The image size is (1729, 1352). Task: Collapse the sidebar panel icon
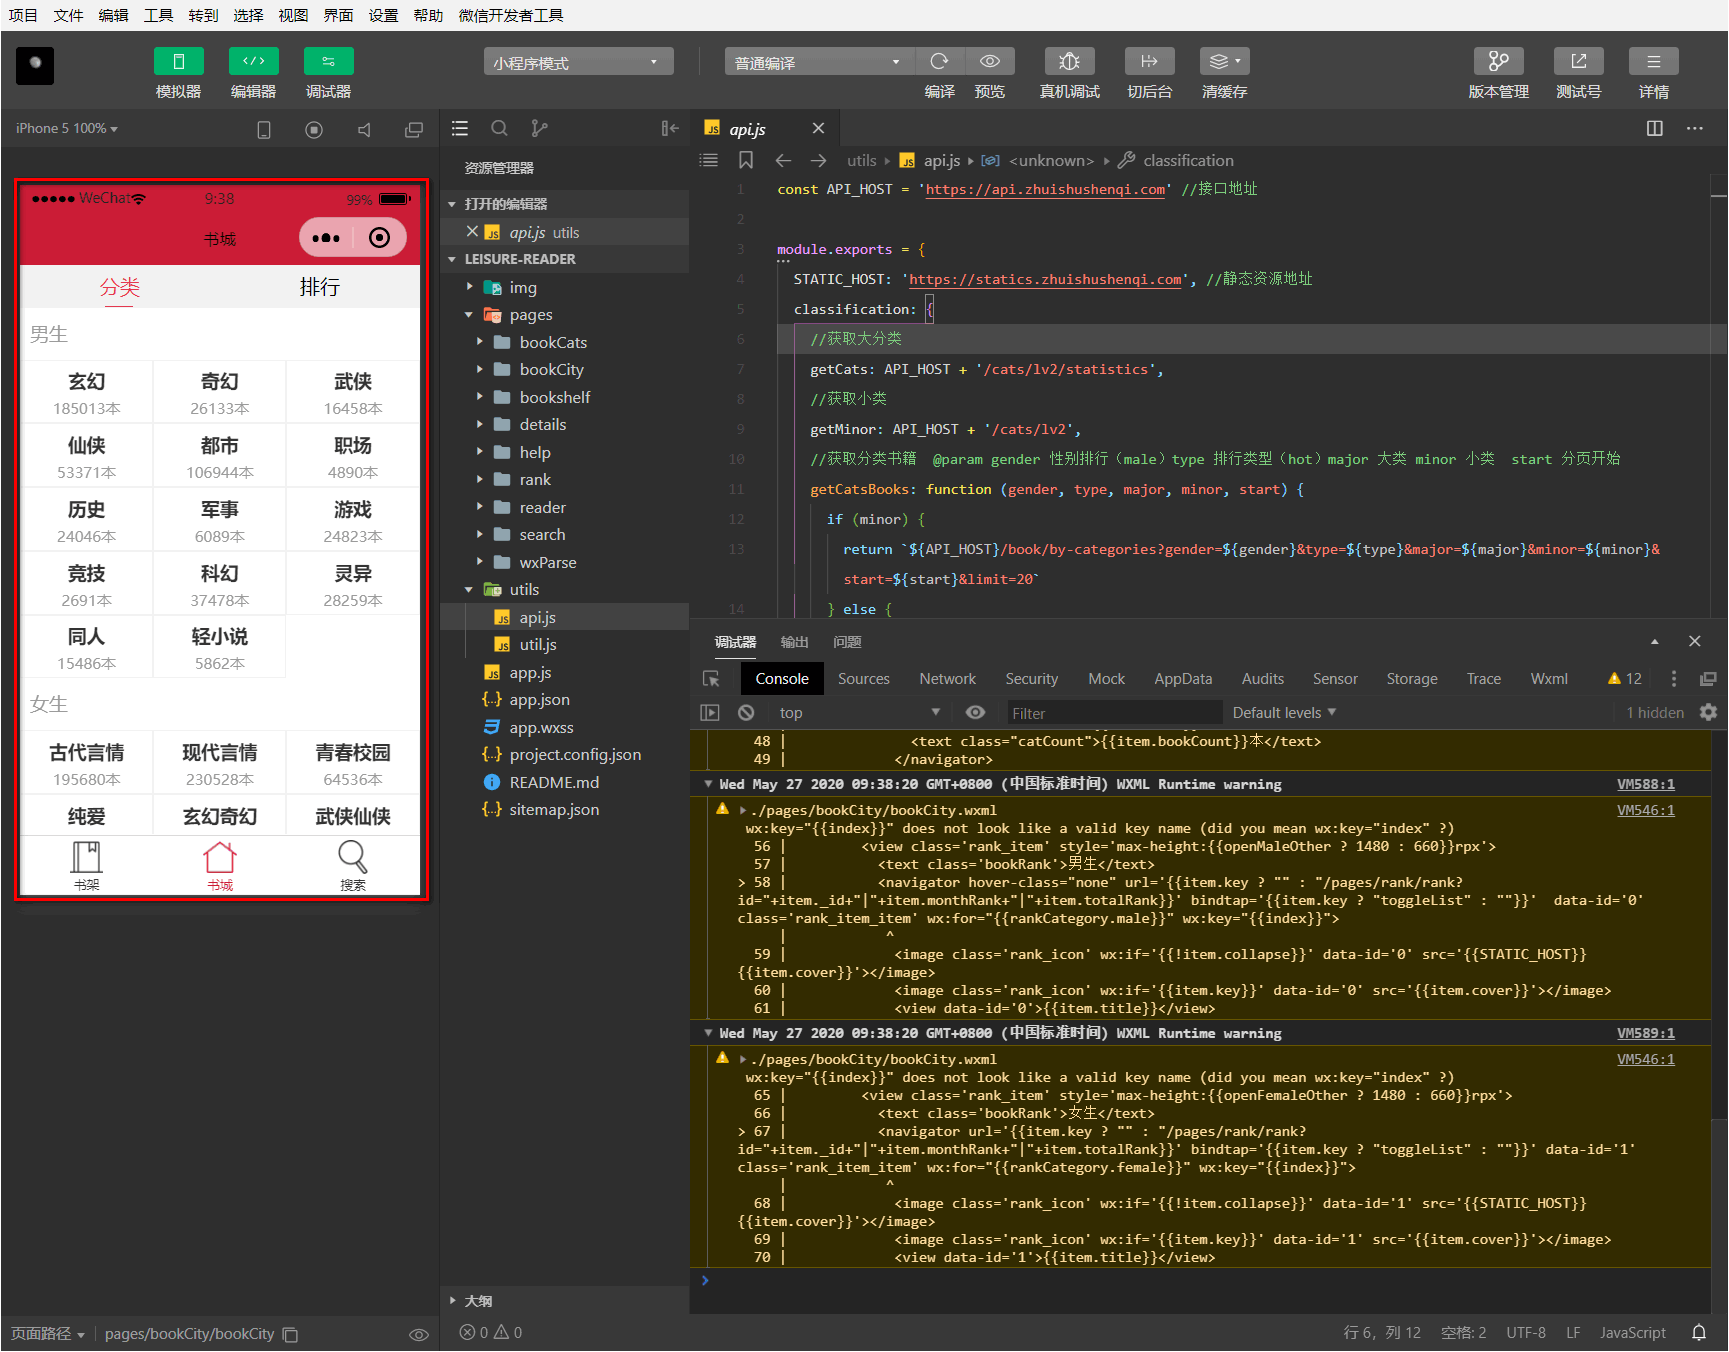point(670,128)
